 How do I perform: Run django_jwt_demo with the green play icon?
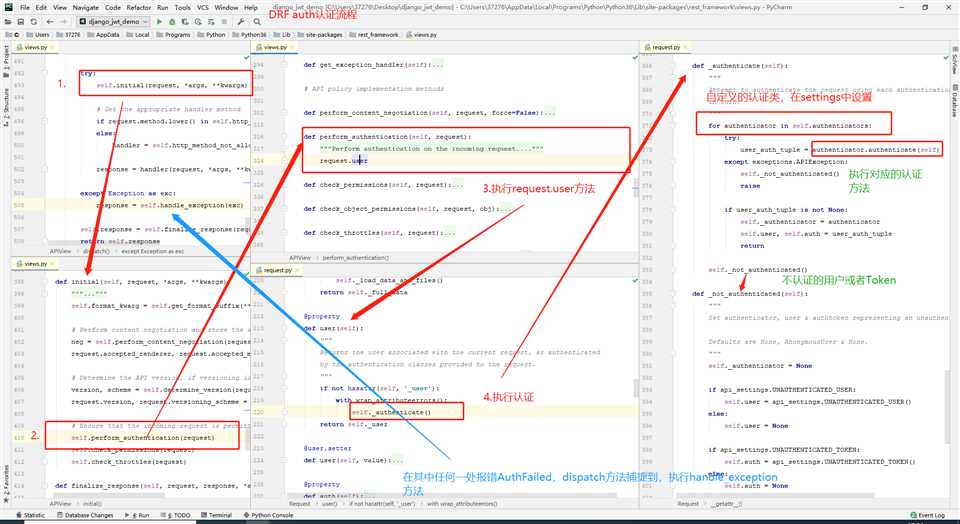pos(159,21)
